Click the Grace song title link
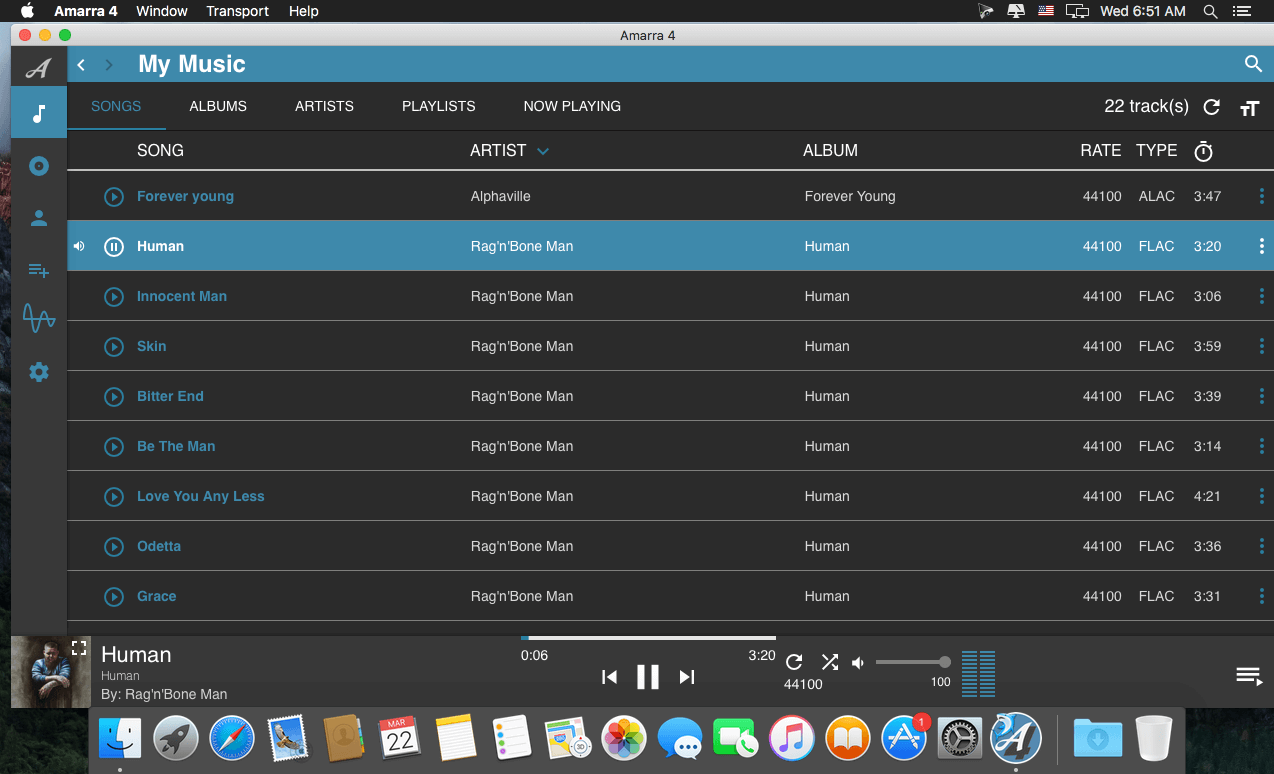The height and width of the screenshot is (774, 1274). click(x=156, y=596)
